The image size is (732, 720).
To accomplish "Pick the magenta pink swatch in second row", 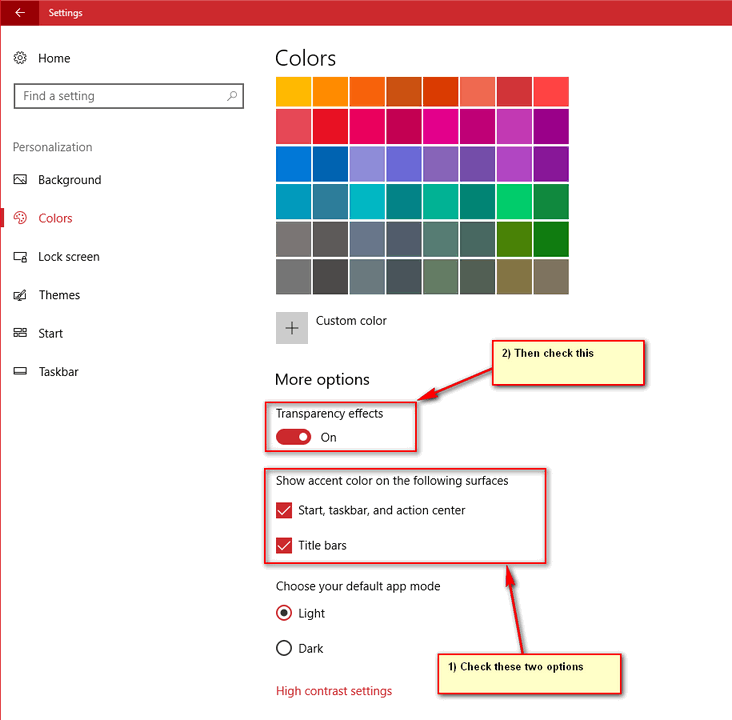I will coord(441,126).
